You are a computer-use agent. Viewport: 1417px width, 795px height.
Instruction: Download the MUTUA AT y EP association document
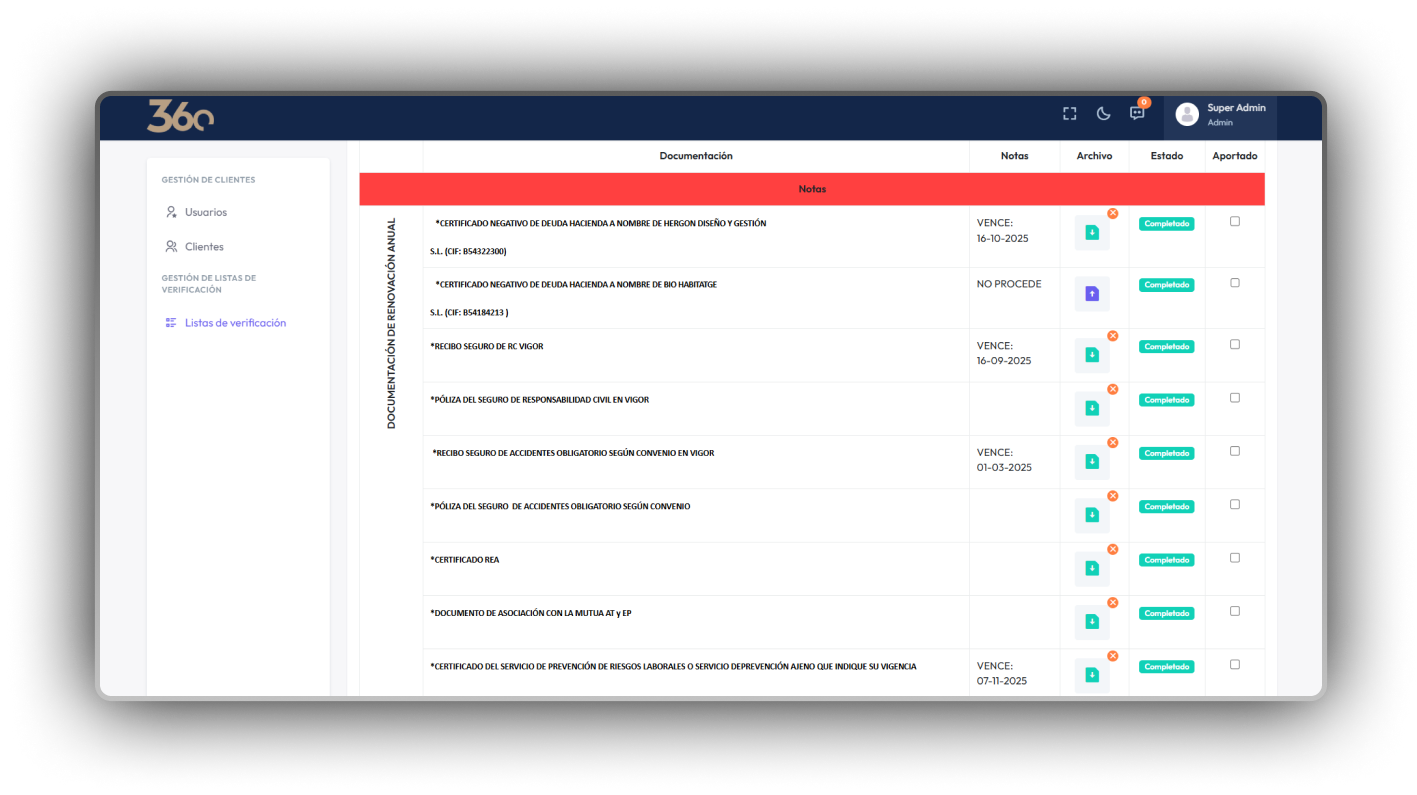coord(1092,622)
